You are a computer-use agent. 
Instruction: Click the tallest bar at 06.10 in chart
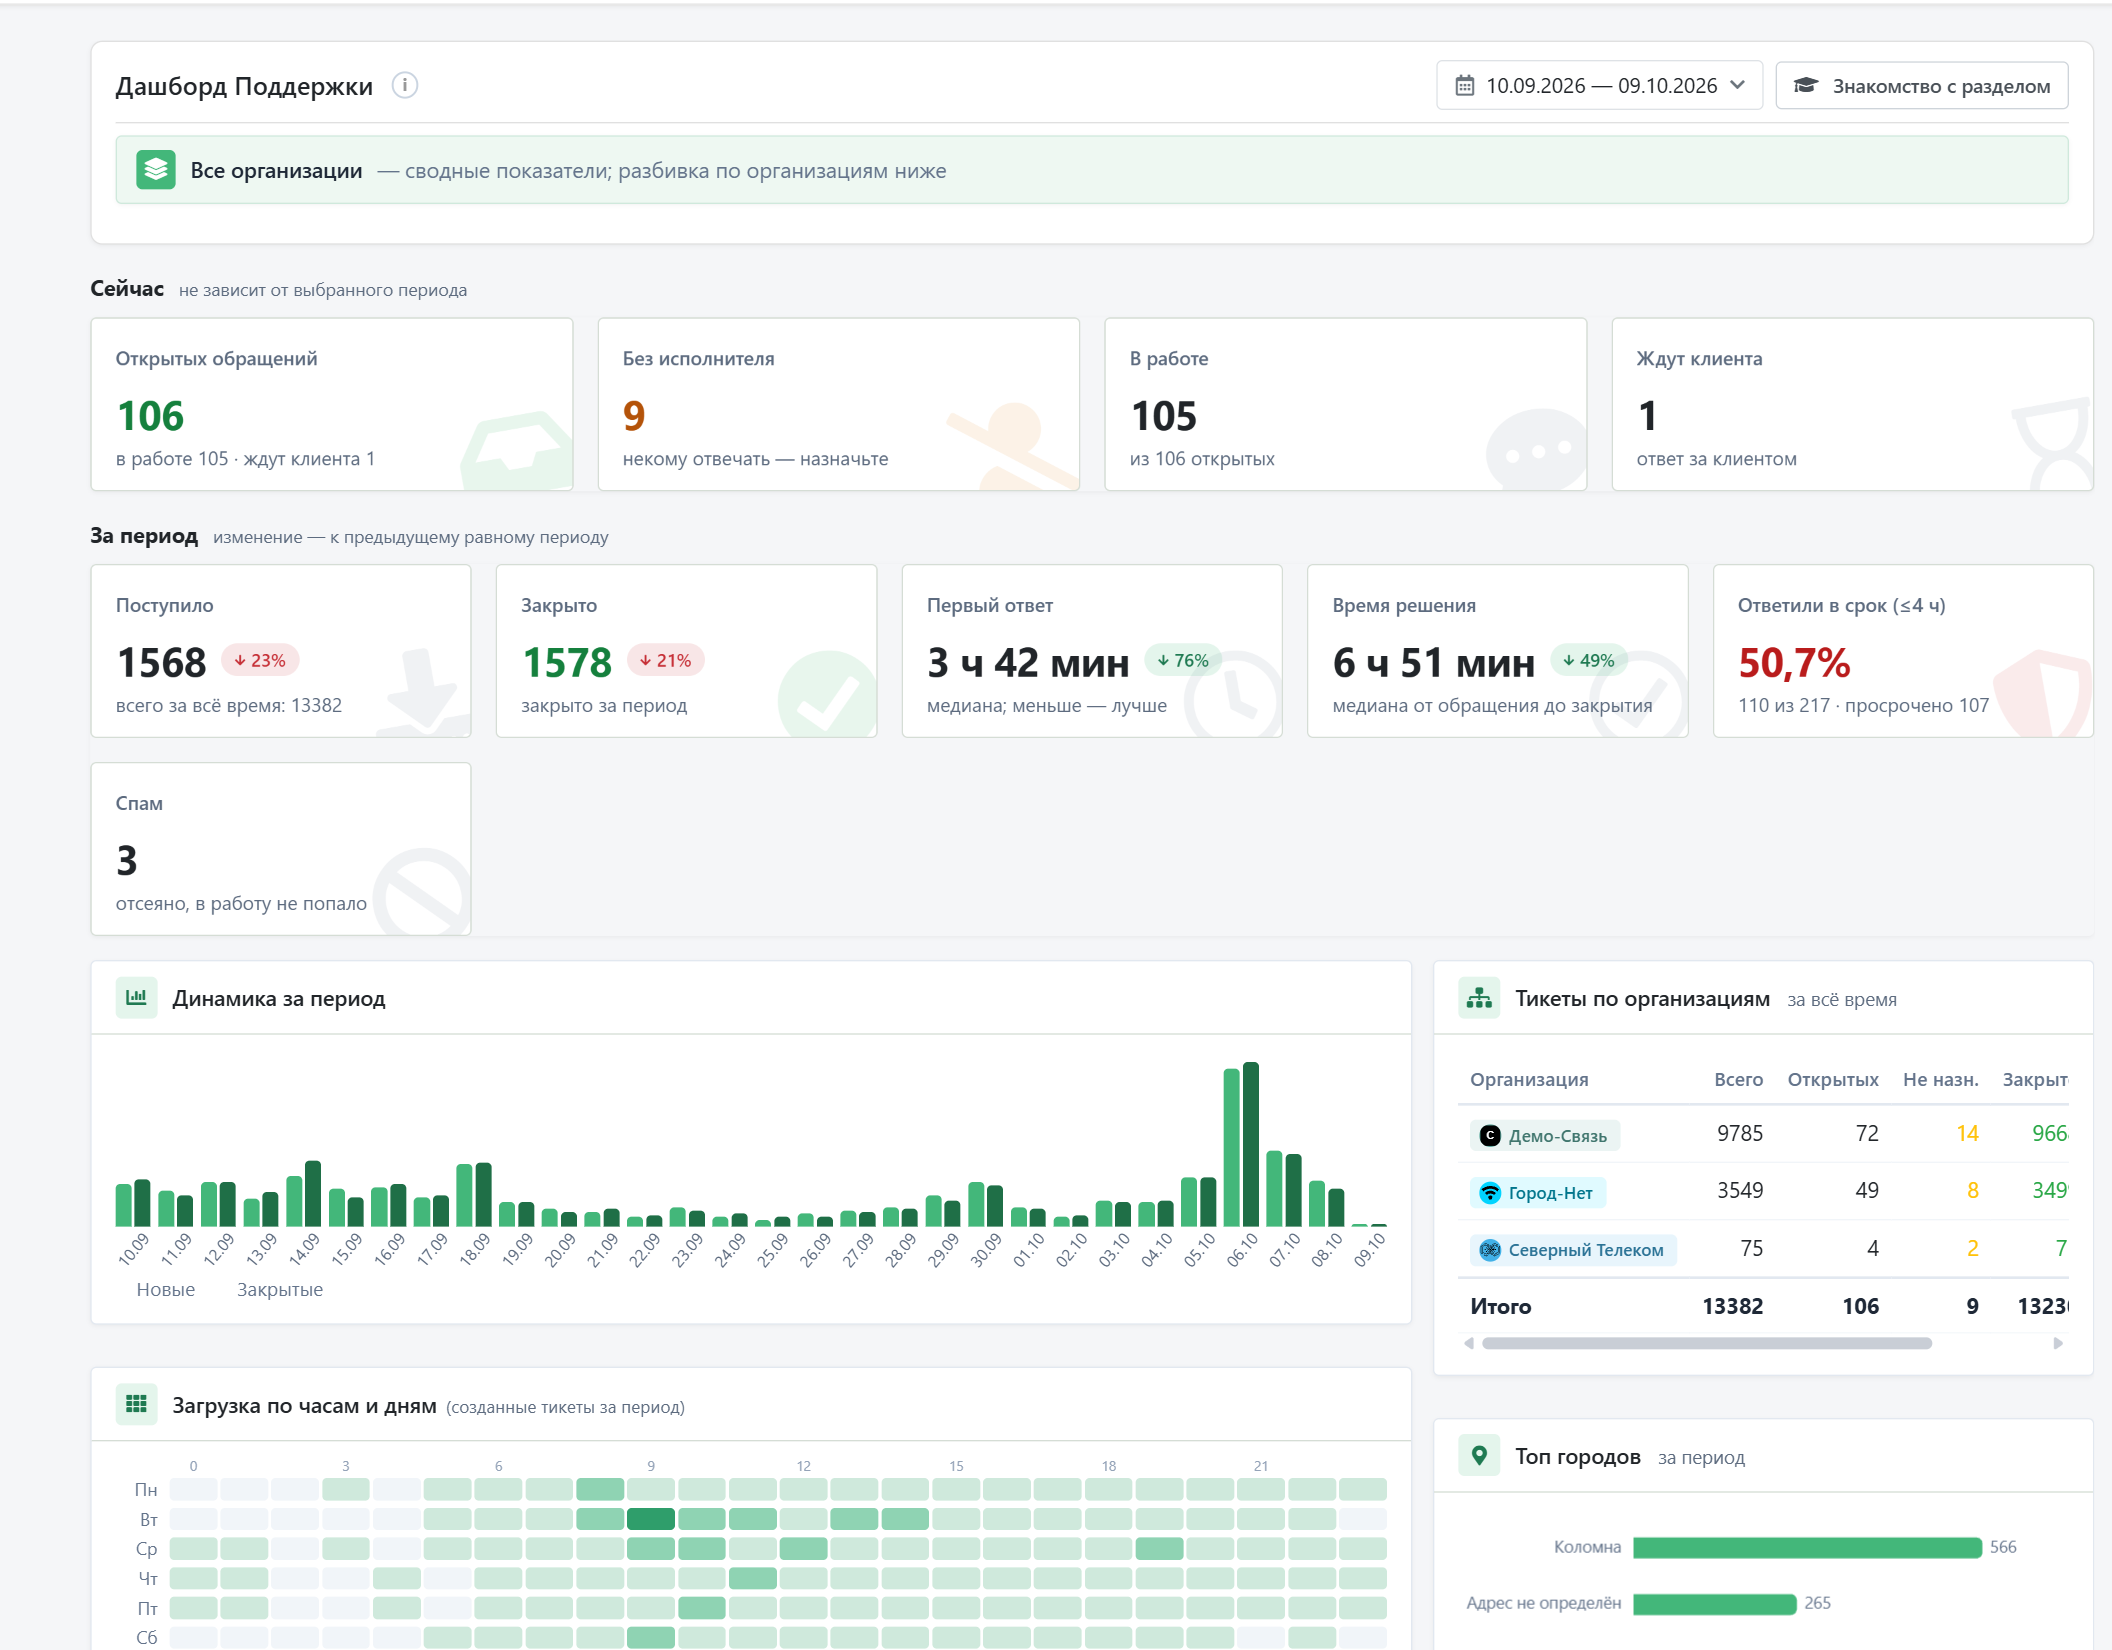pos(1250,1144)
